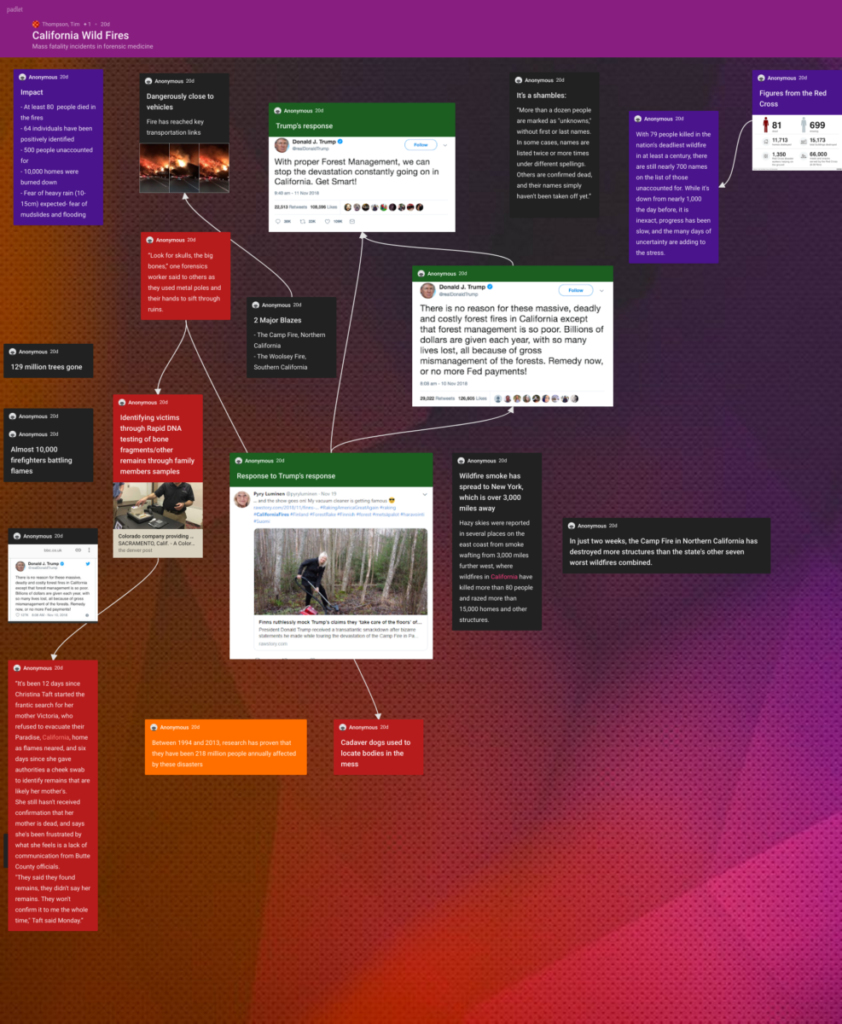Click 'California' link in Christina Taft post
This screenshot has height=1024, width=842.
click(56, 737)
